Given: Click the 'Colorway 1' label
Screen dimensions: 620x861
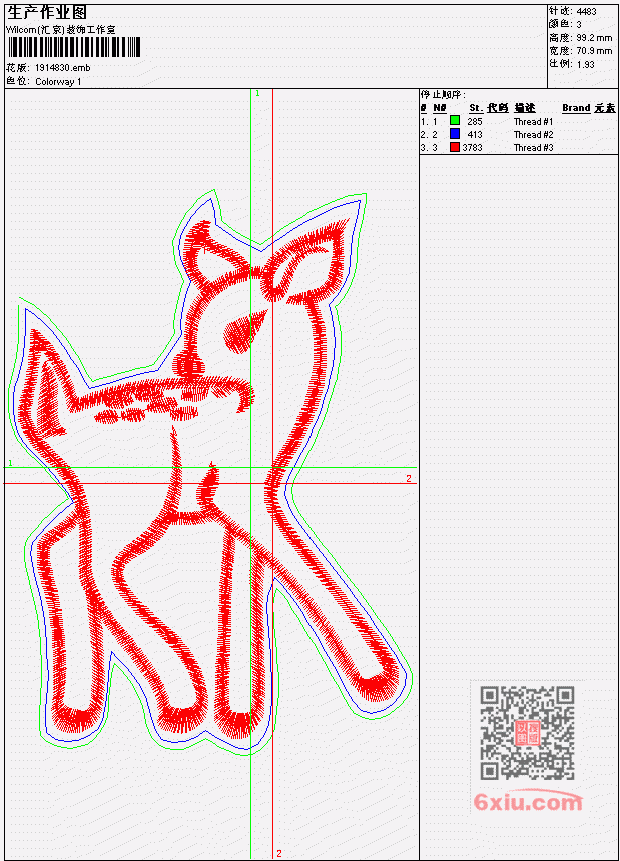Looking at the screenshot, I should coord(58,82).
